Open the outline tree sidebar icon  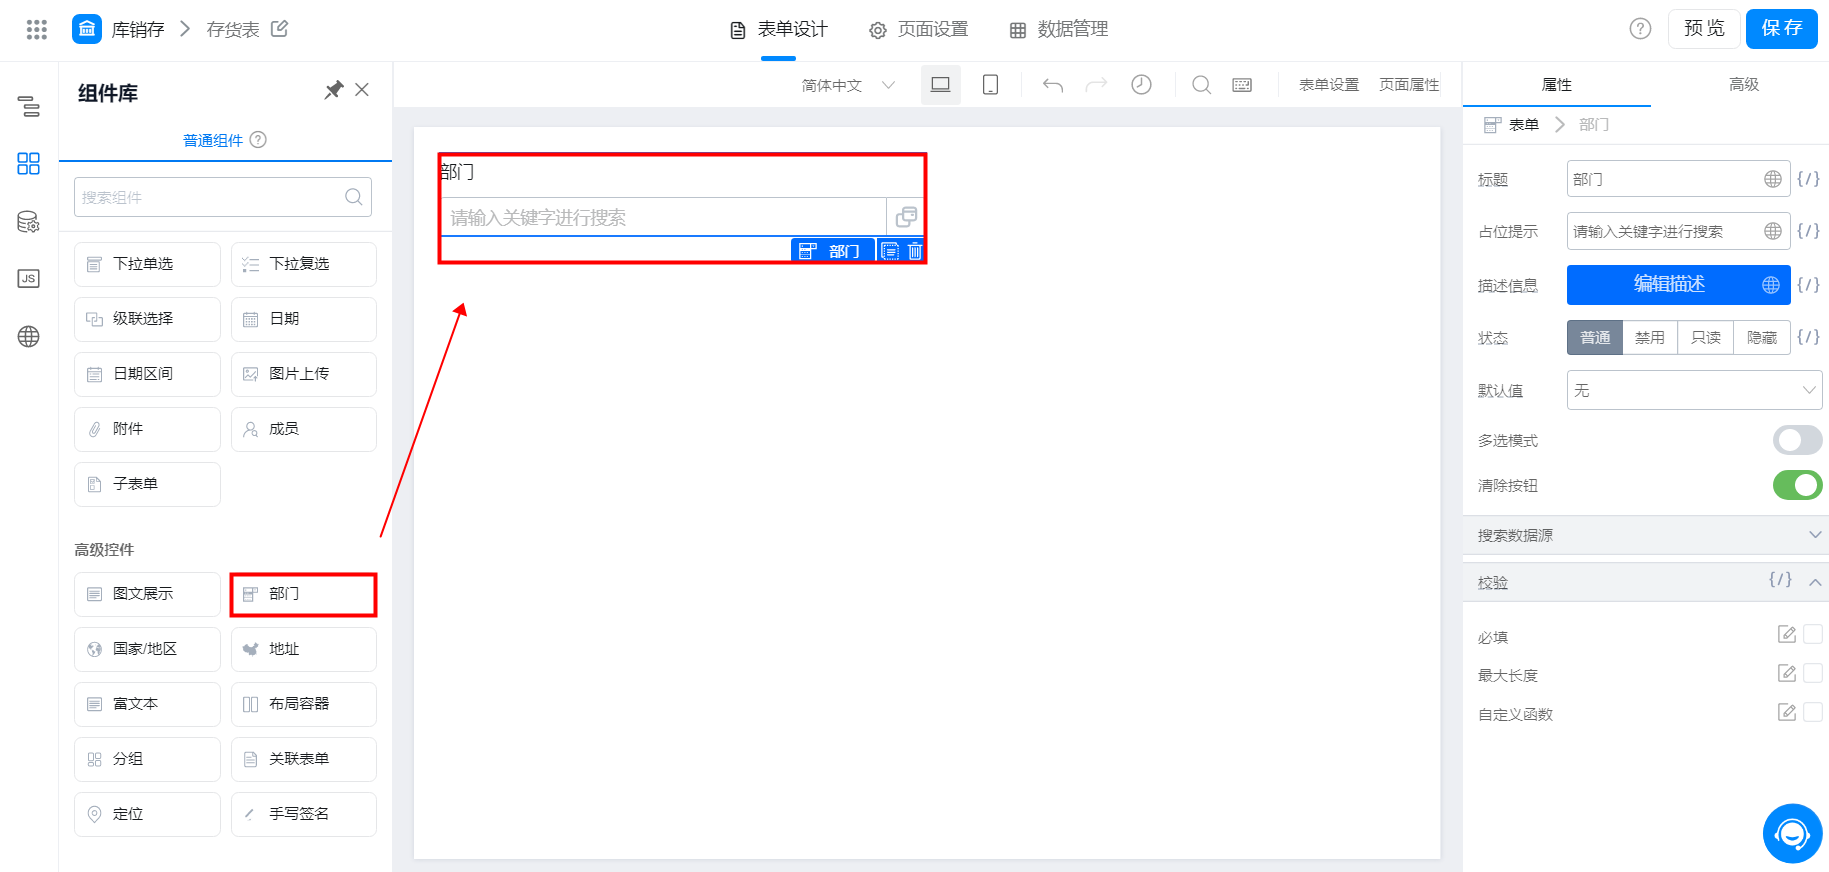tap(29, 106)
